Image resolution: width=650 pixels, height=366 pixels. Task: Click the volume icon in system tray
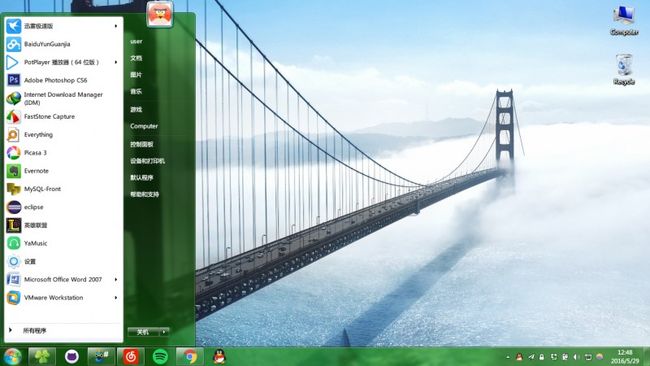(x=576, y=357)
